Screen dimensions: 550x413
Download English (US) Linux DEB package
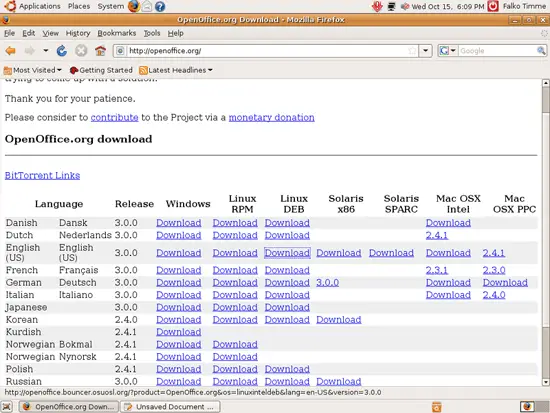point(287,253)
